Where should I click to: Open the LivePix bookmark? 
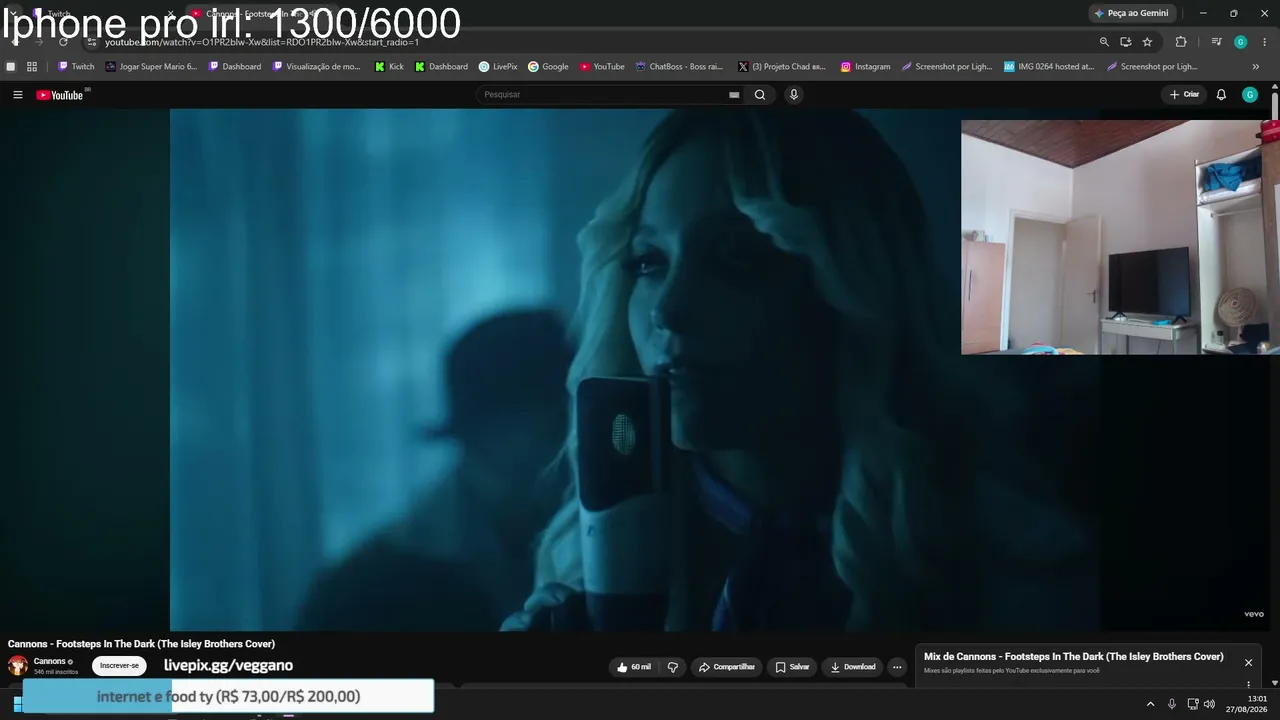coord(498,67)
